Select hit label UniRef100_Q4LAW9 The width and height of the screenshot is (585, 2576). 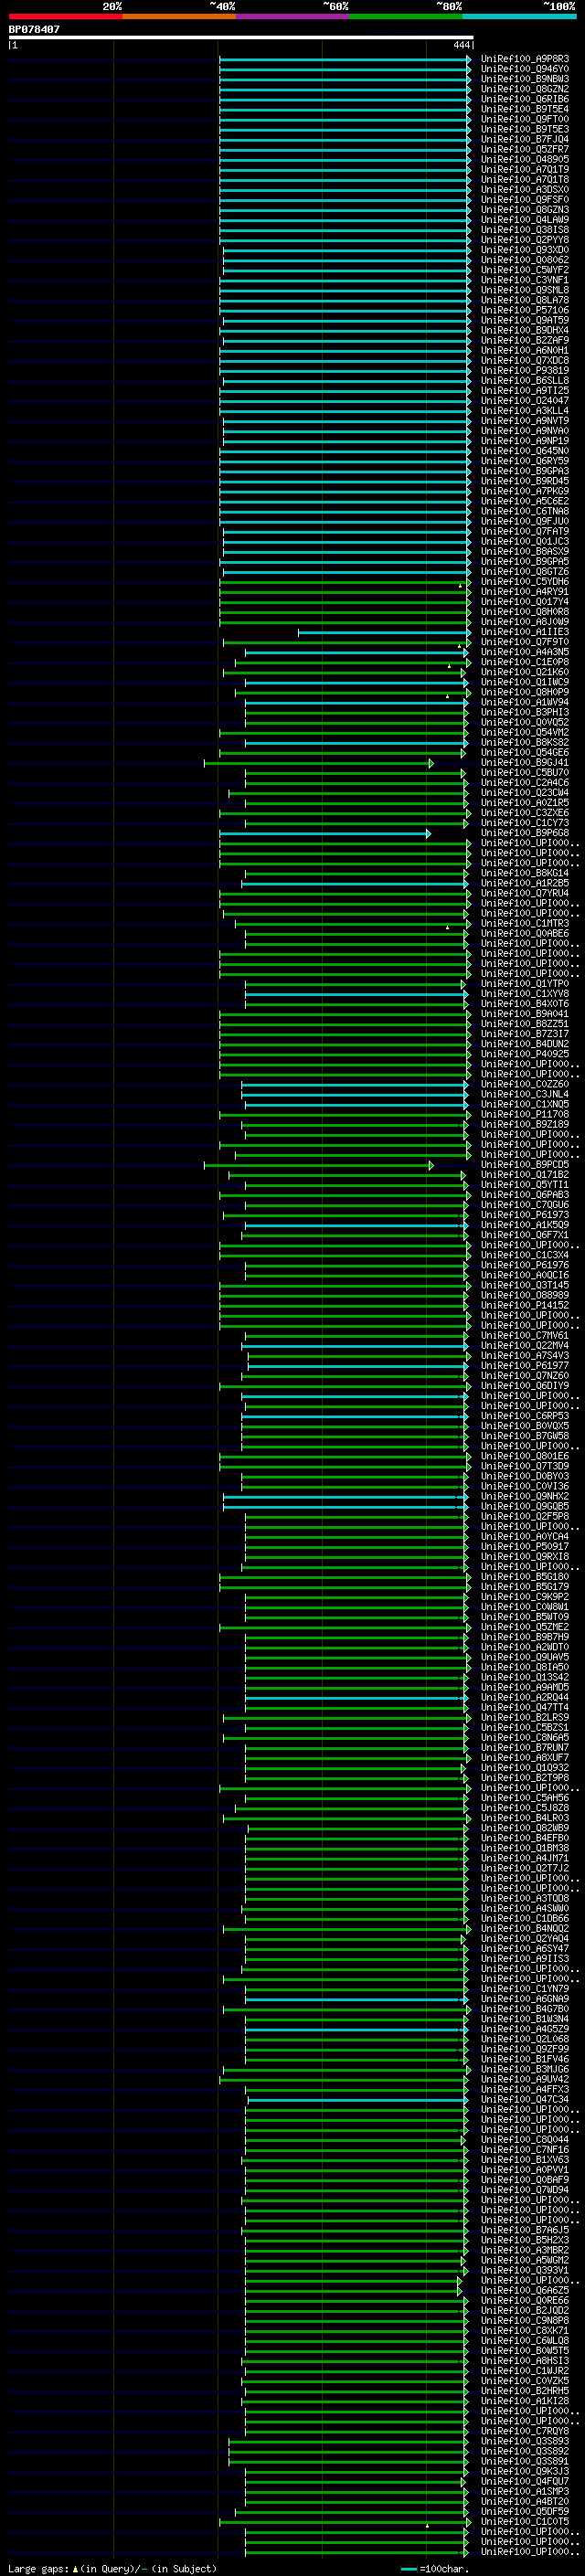(525, 220)
